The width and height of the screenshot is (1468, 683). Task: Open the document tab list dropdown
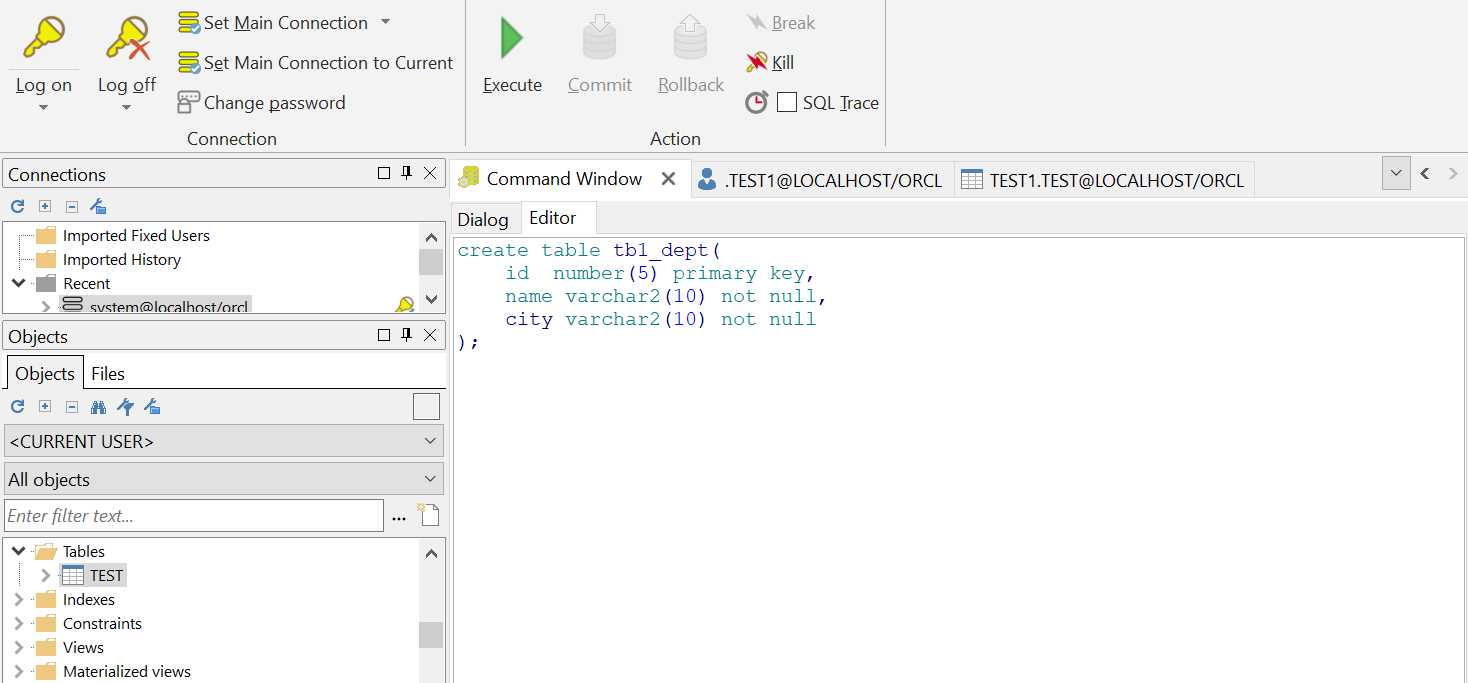click(1396, 173)
